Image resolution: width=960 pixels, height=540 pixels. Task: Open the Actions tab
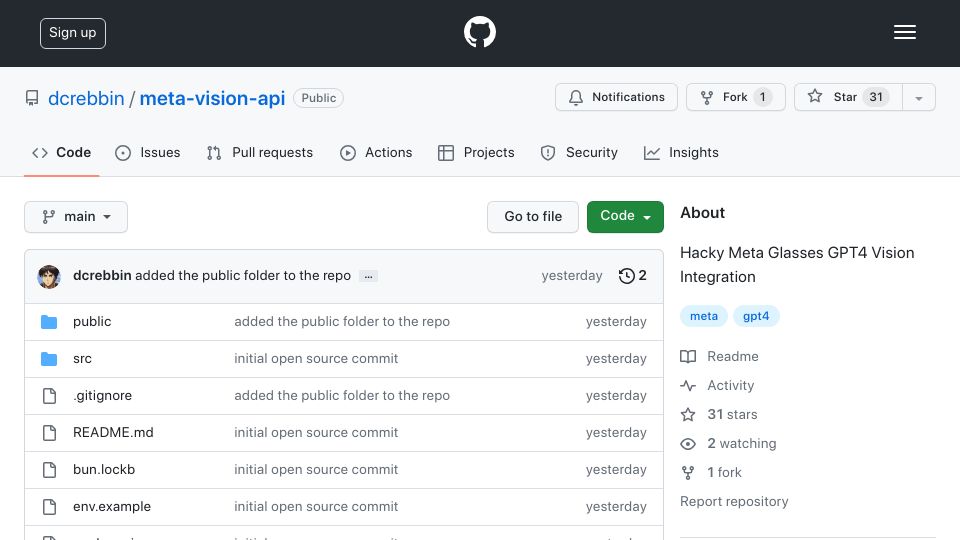(376, 152)
